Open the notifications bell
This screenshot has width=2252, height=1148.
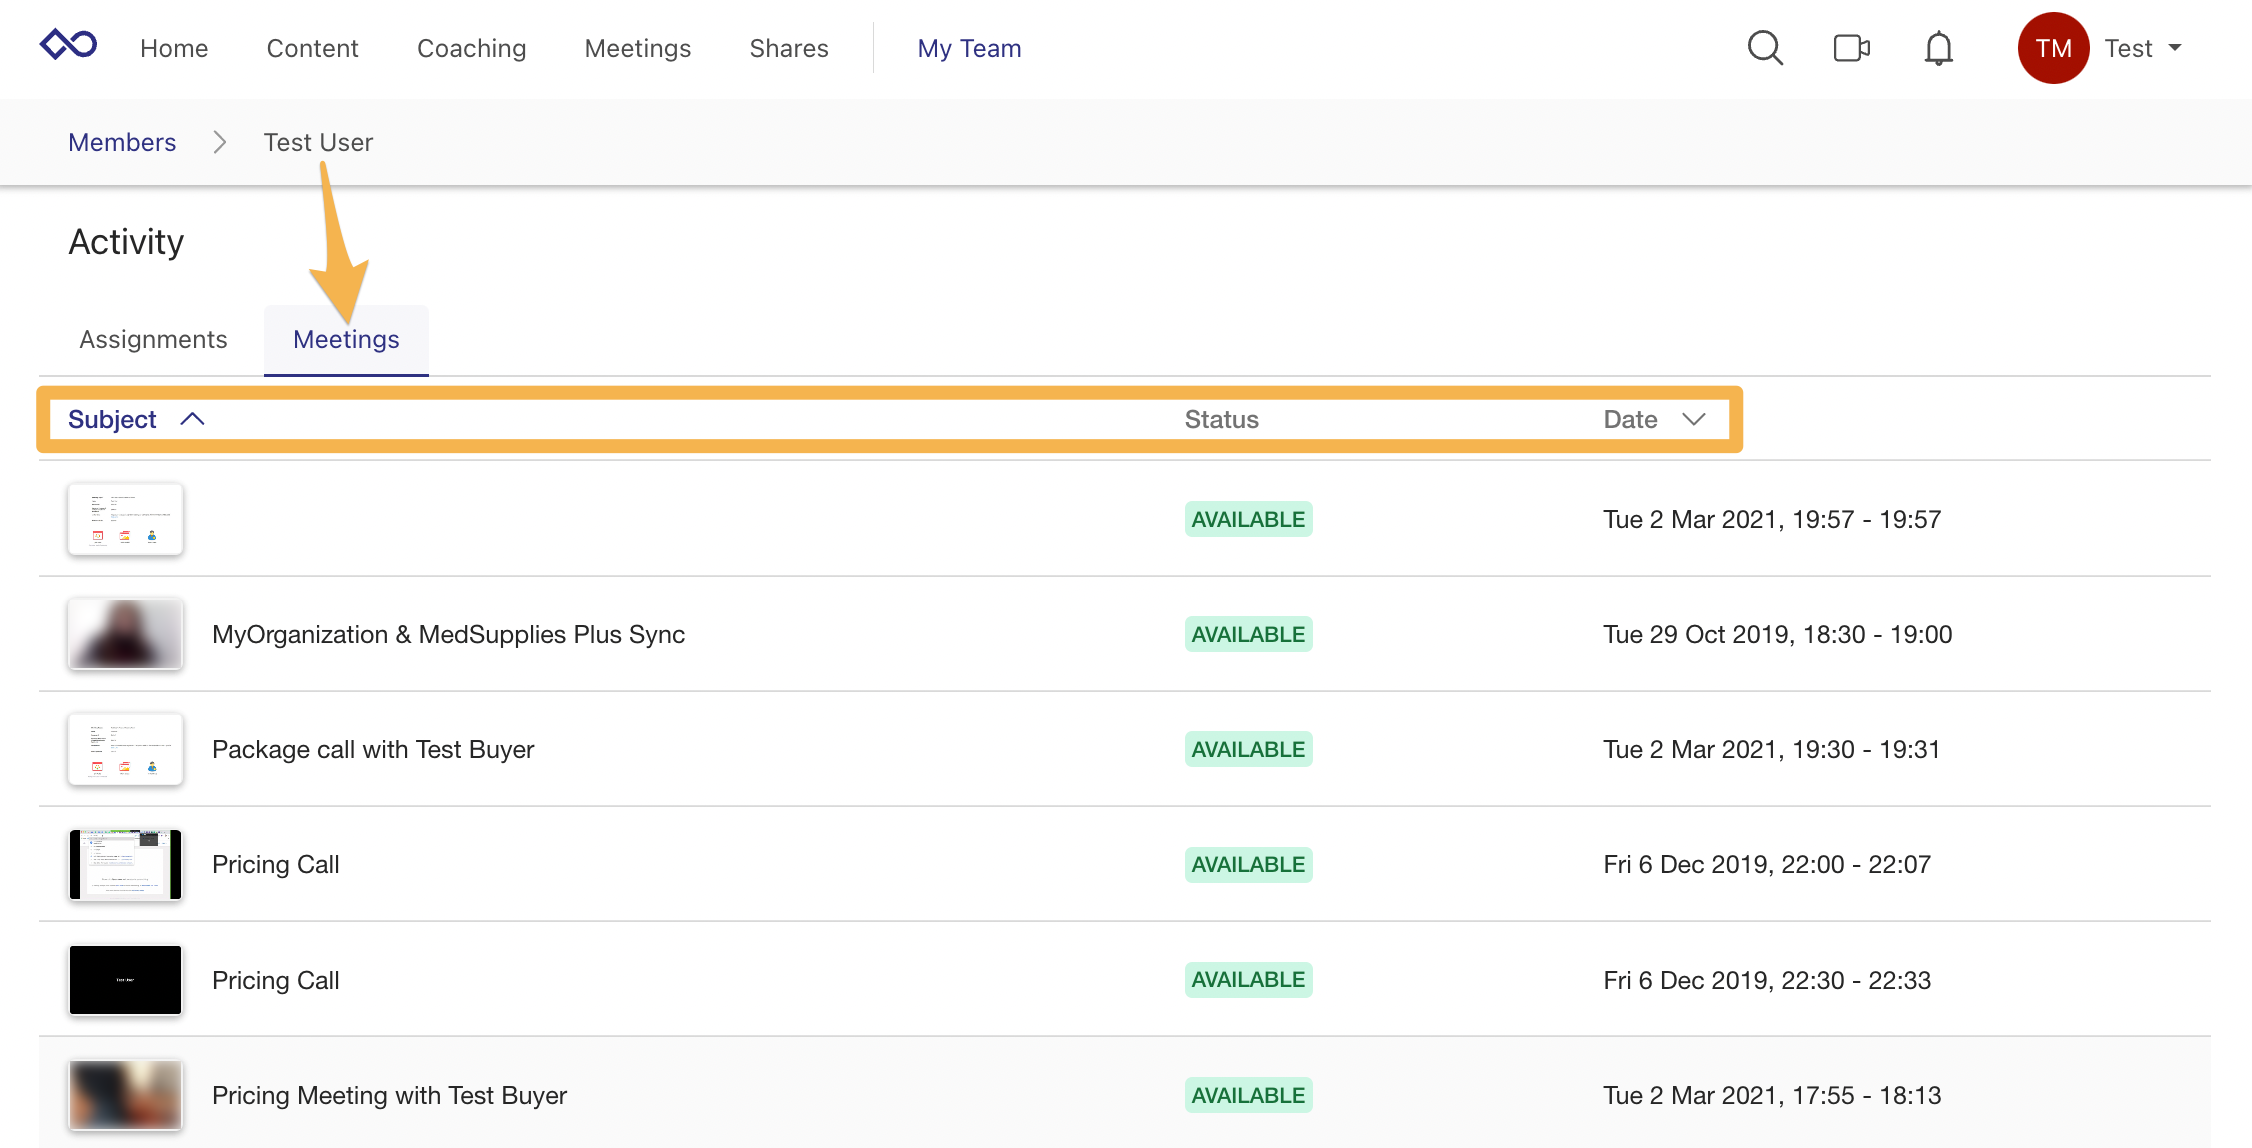[1937, 47]
